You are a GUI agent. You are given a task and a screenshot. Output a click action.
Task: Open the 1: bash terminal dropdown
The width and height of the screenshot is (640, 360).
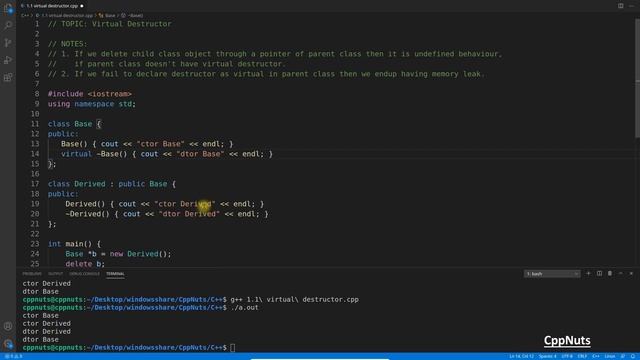[x=552, y=274]
